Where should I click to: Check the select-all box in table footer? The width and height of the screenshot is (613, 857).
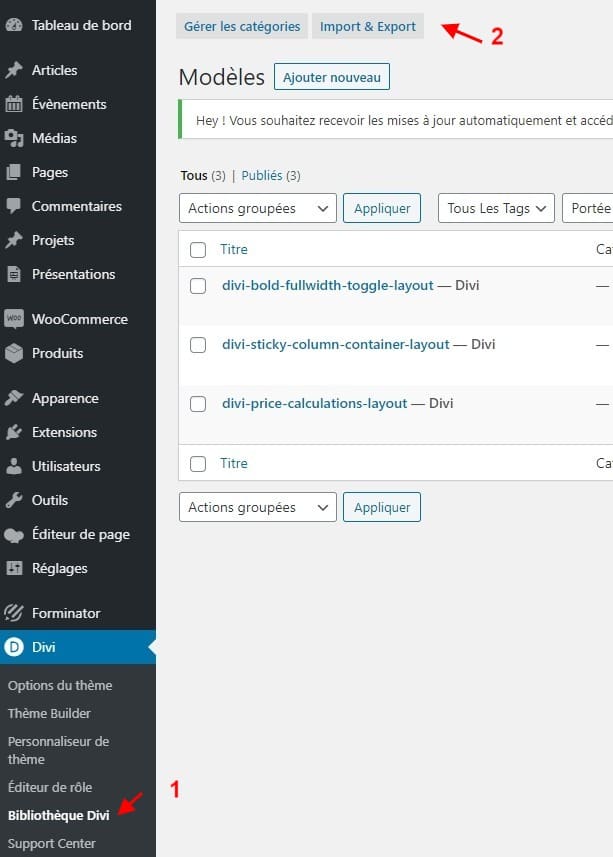tap(198, 463)
